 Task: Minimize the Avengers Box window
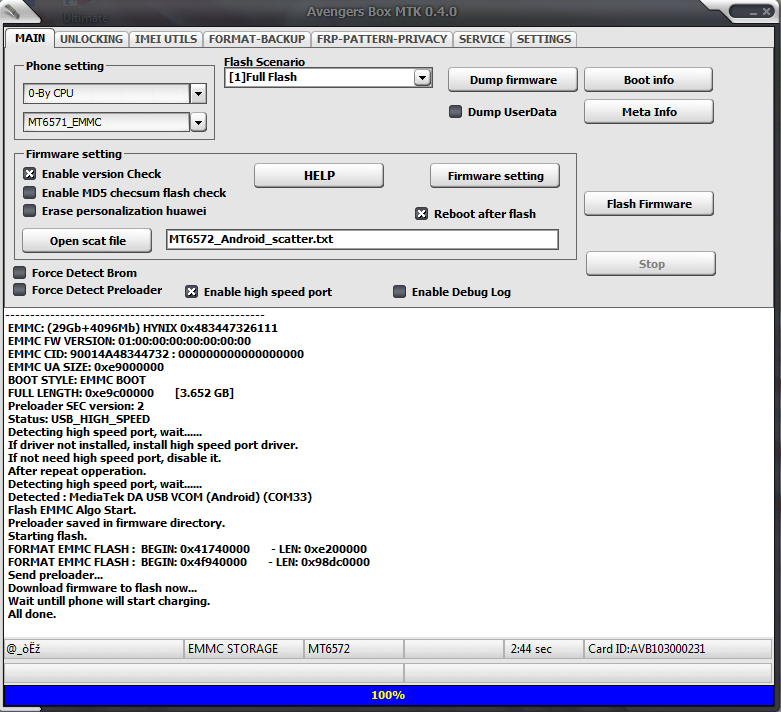point(753,12)
